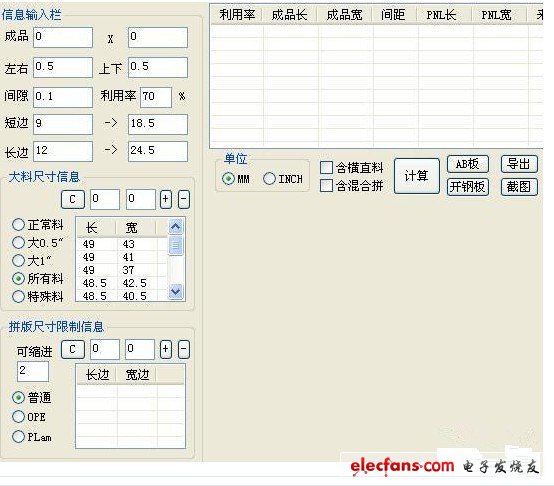554x486 pixels.
Task: Select the 正常料 radio option
Action: [x=18, y=224]
